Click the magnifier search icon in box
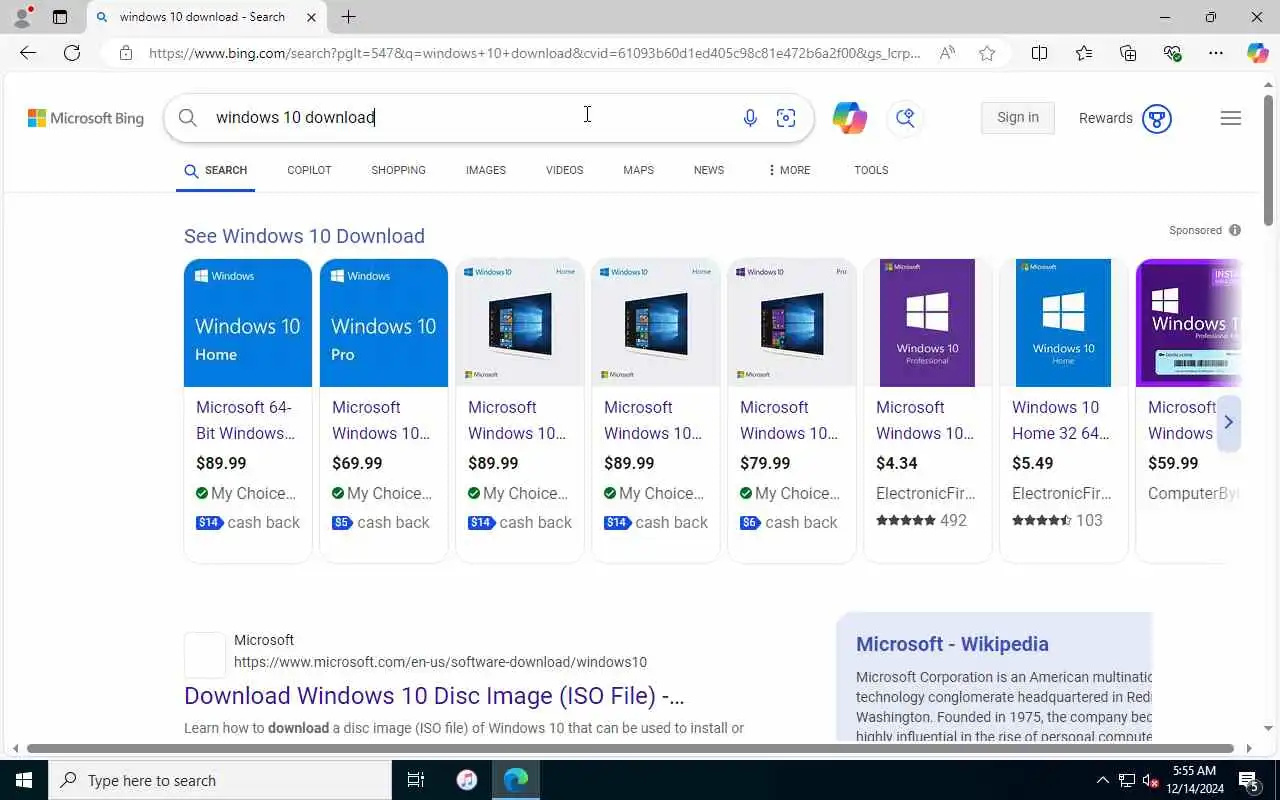Image resolution: width=1280 pixels, height=800 pixels. coord(187,117)
